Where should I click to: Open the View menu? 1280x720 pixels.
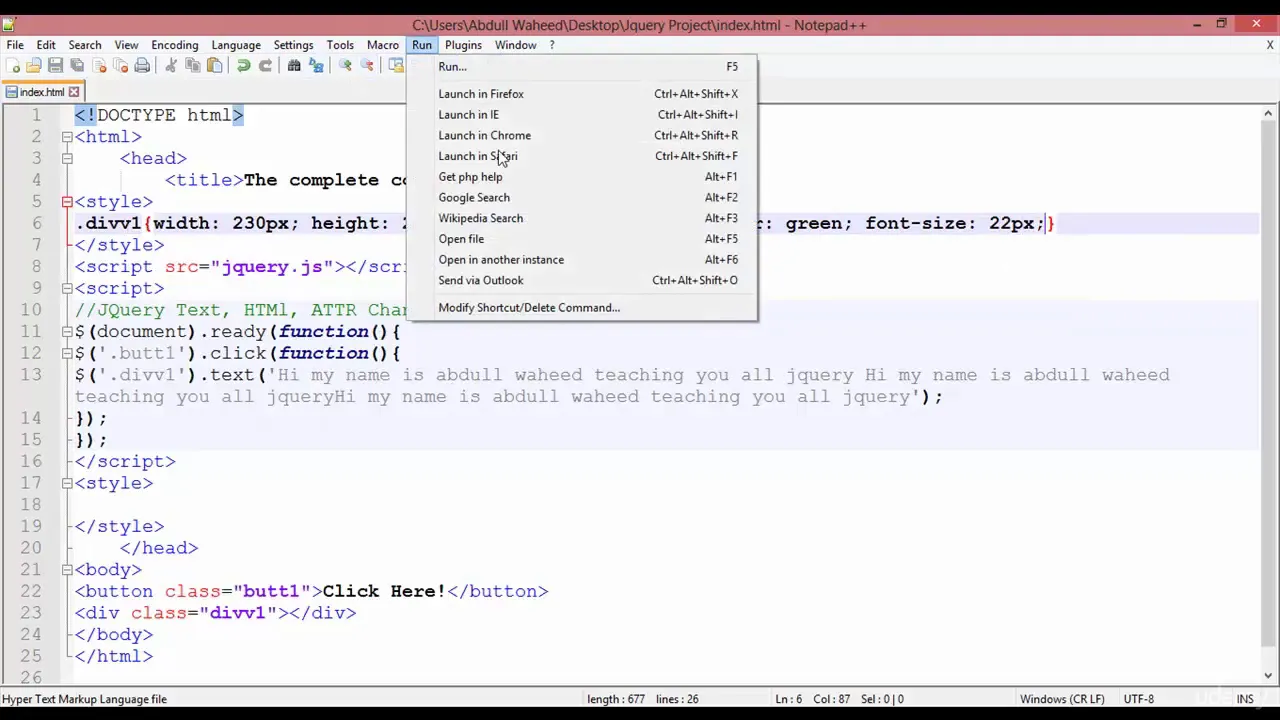(126, 45)
